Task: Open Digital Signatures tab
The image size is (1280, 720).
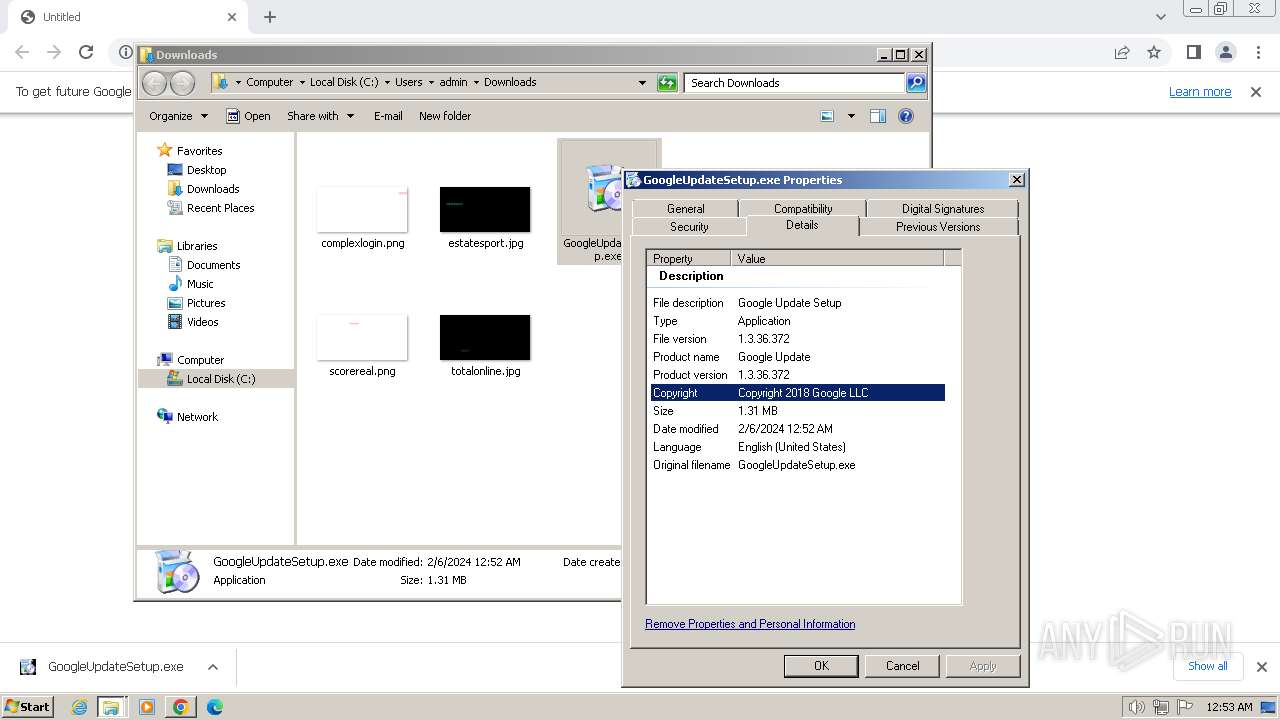Action: click(942, 209)
